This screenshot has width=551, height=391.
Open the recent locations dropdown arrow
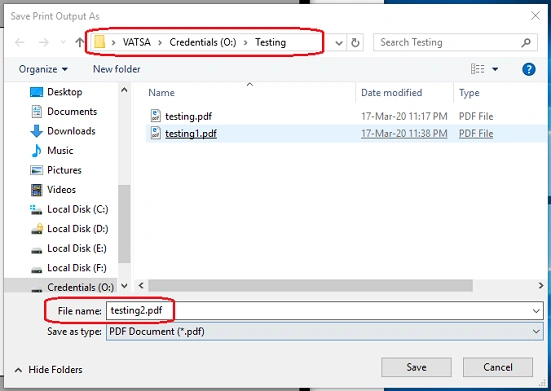point(63,43)
